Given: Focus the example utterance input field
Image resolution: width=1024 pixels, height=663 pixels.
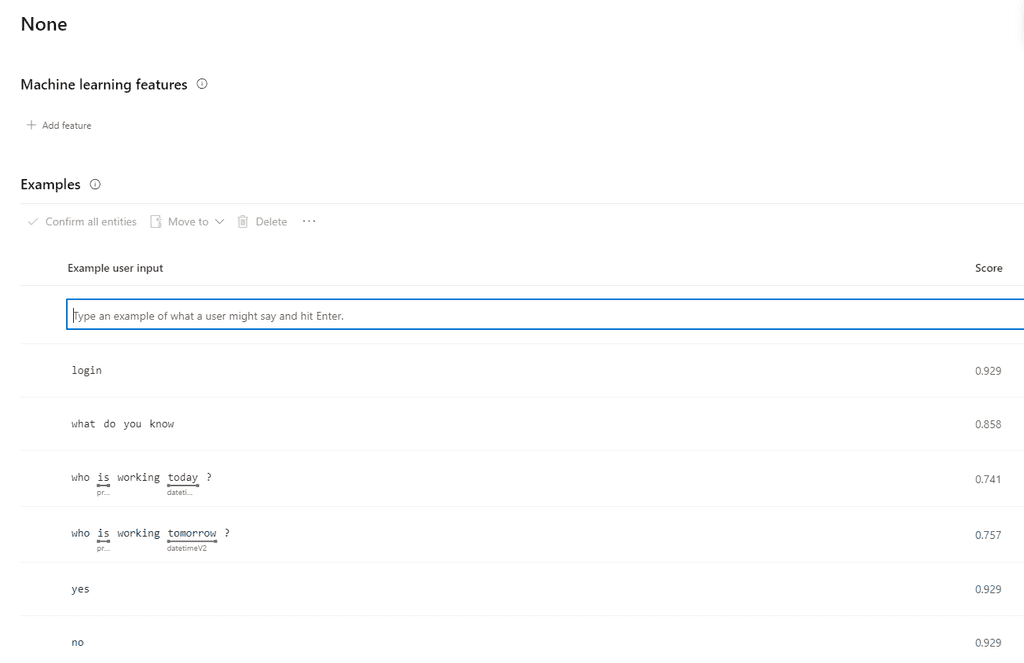Looking at the screenshot, I should pyautogui.click(x=540, y=316).
